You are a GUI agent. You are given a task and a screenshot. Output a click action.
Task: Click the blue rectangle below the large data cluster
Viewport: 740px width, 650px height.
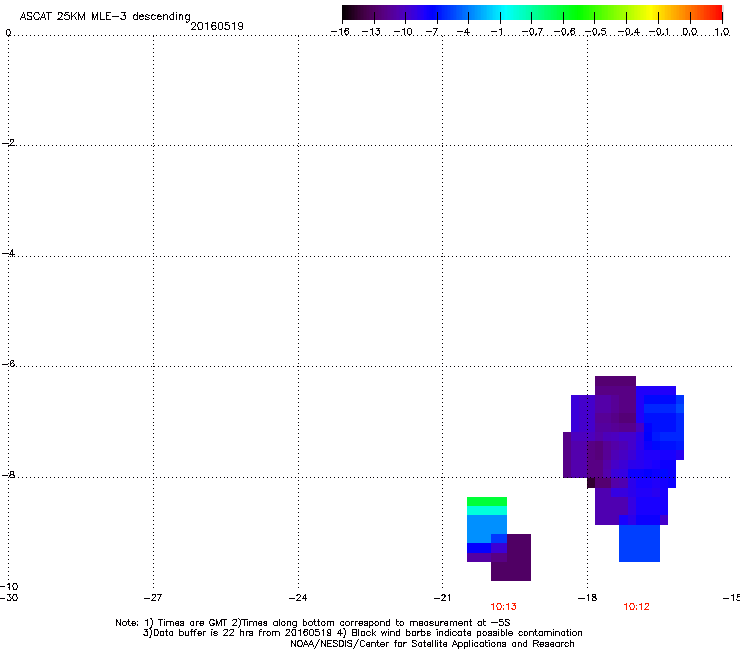[x=639, y=543]
